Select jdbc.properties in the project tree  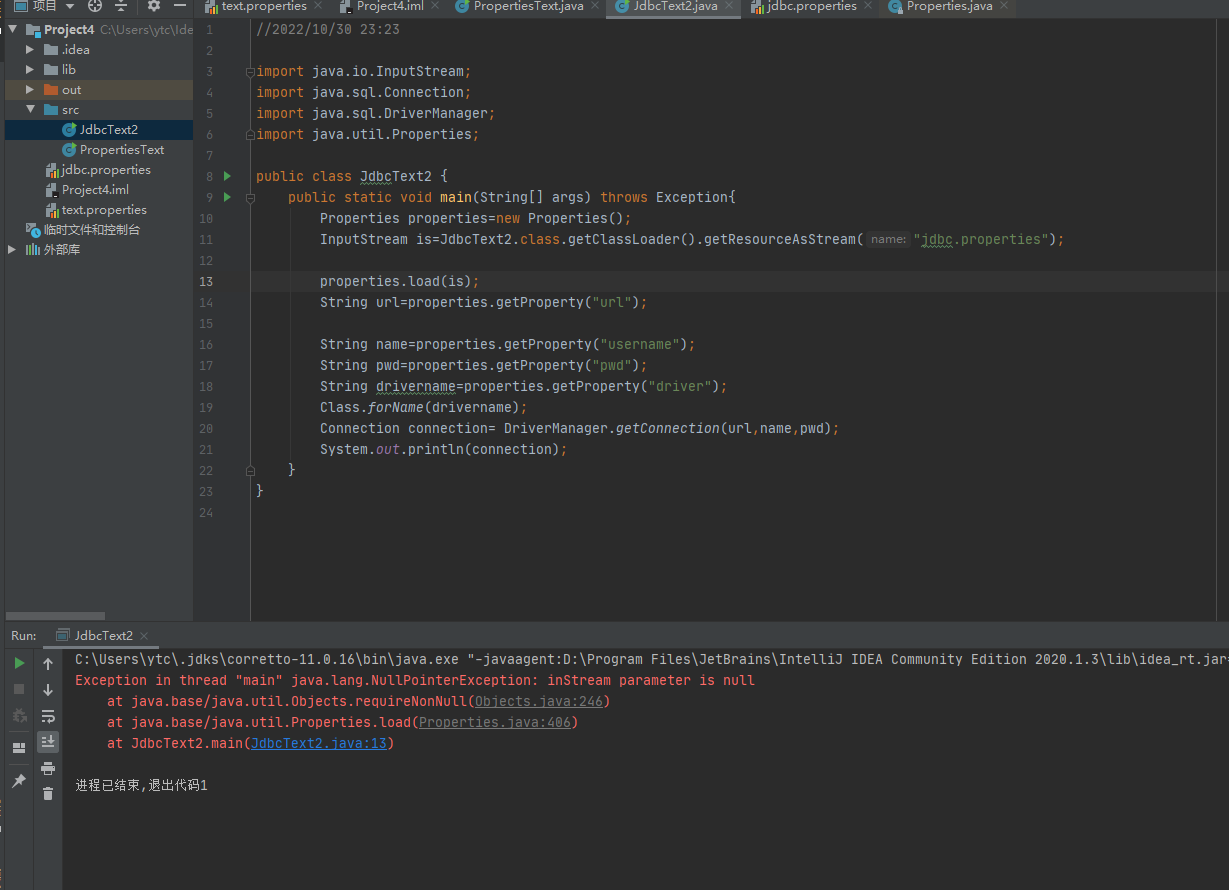point(99,170)
